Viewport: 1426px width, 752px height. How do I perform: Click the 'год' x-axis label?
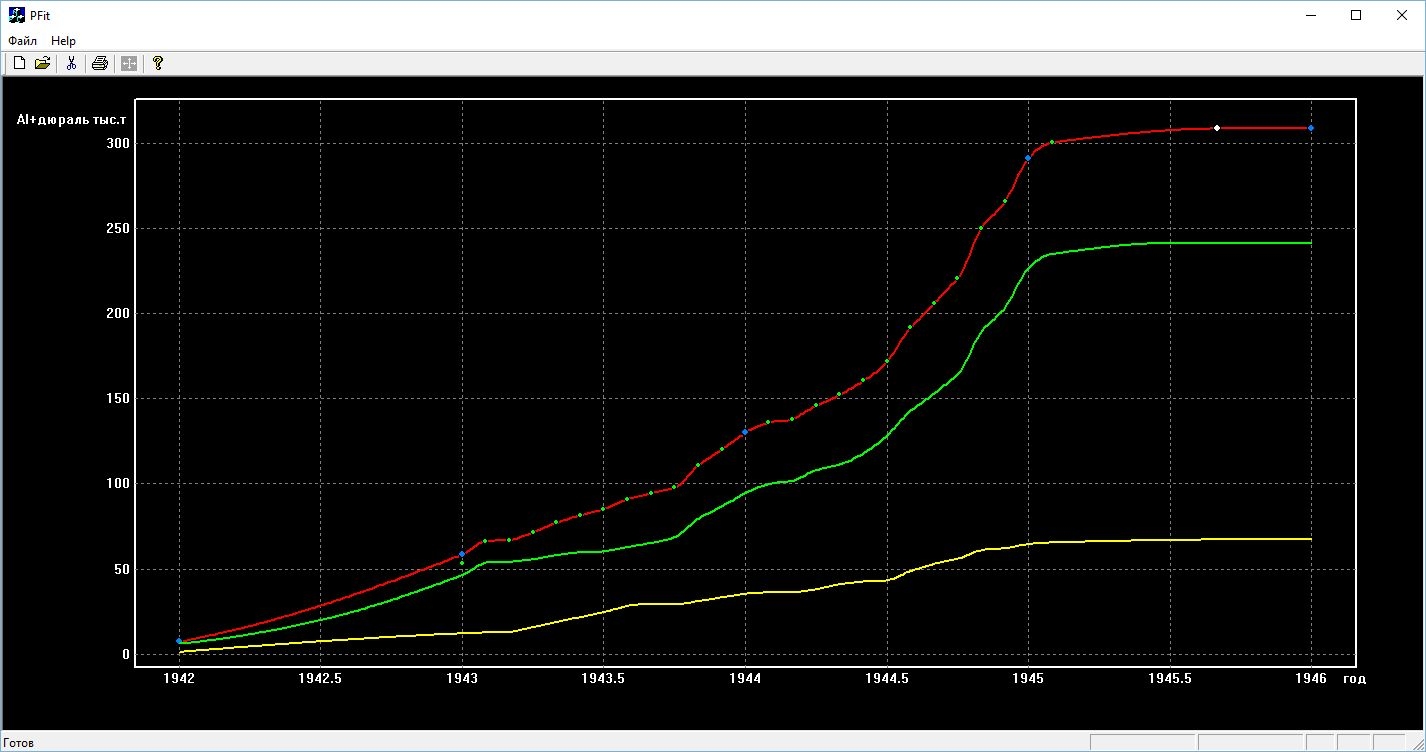(x=1354, y=678)
